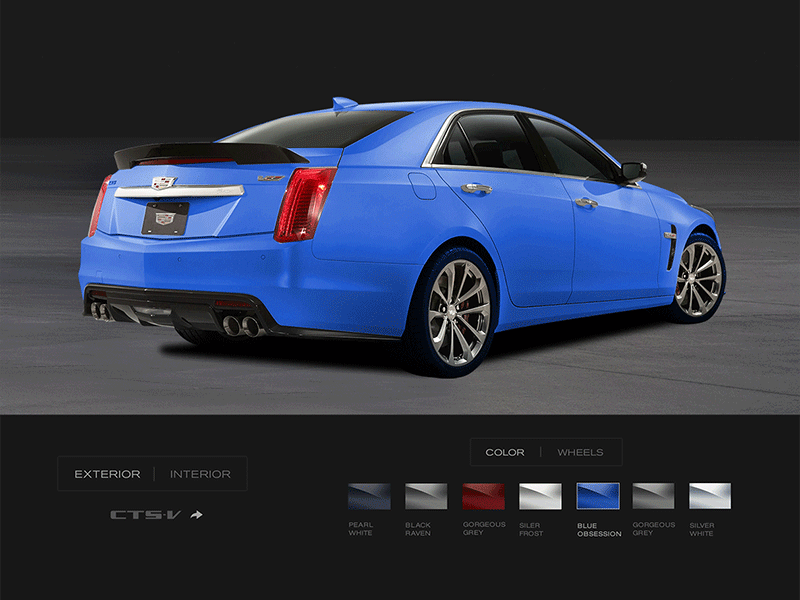The image size is (800, 600).
Task: Choose the Pearl White color swatch
Action: (369, 496)
